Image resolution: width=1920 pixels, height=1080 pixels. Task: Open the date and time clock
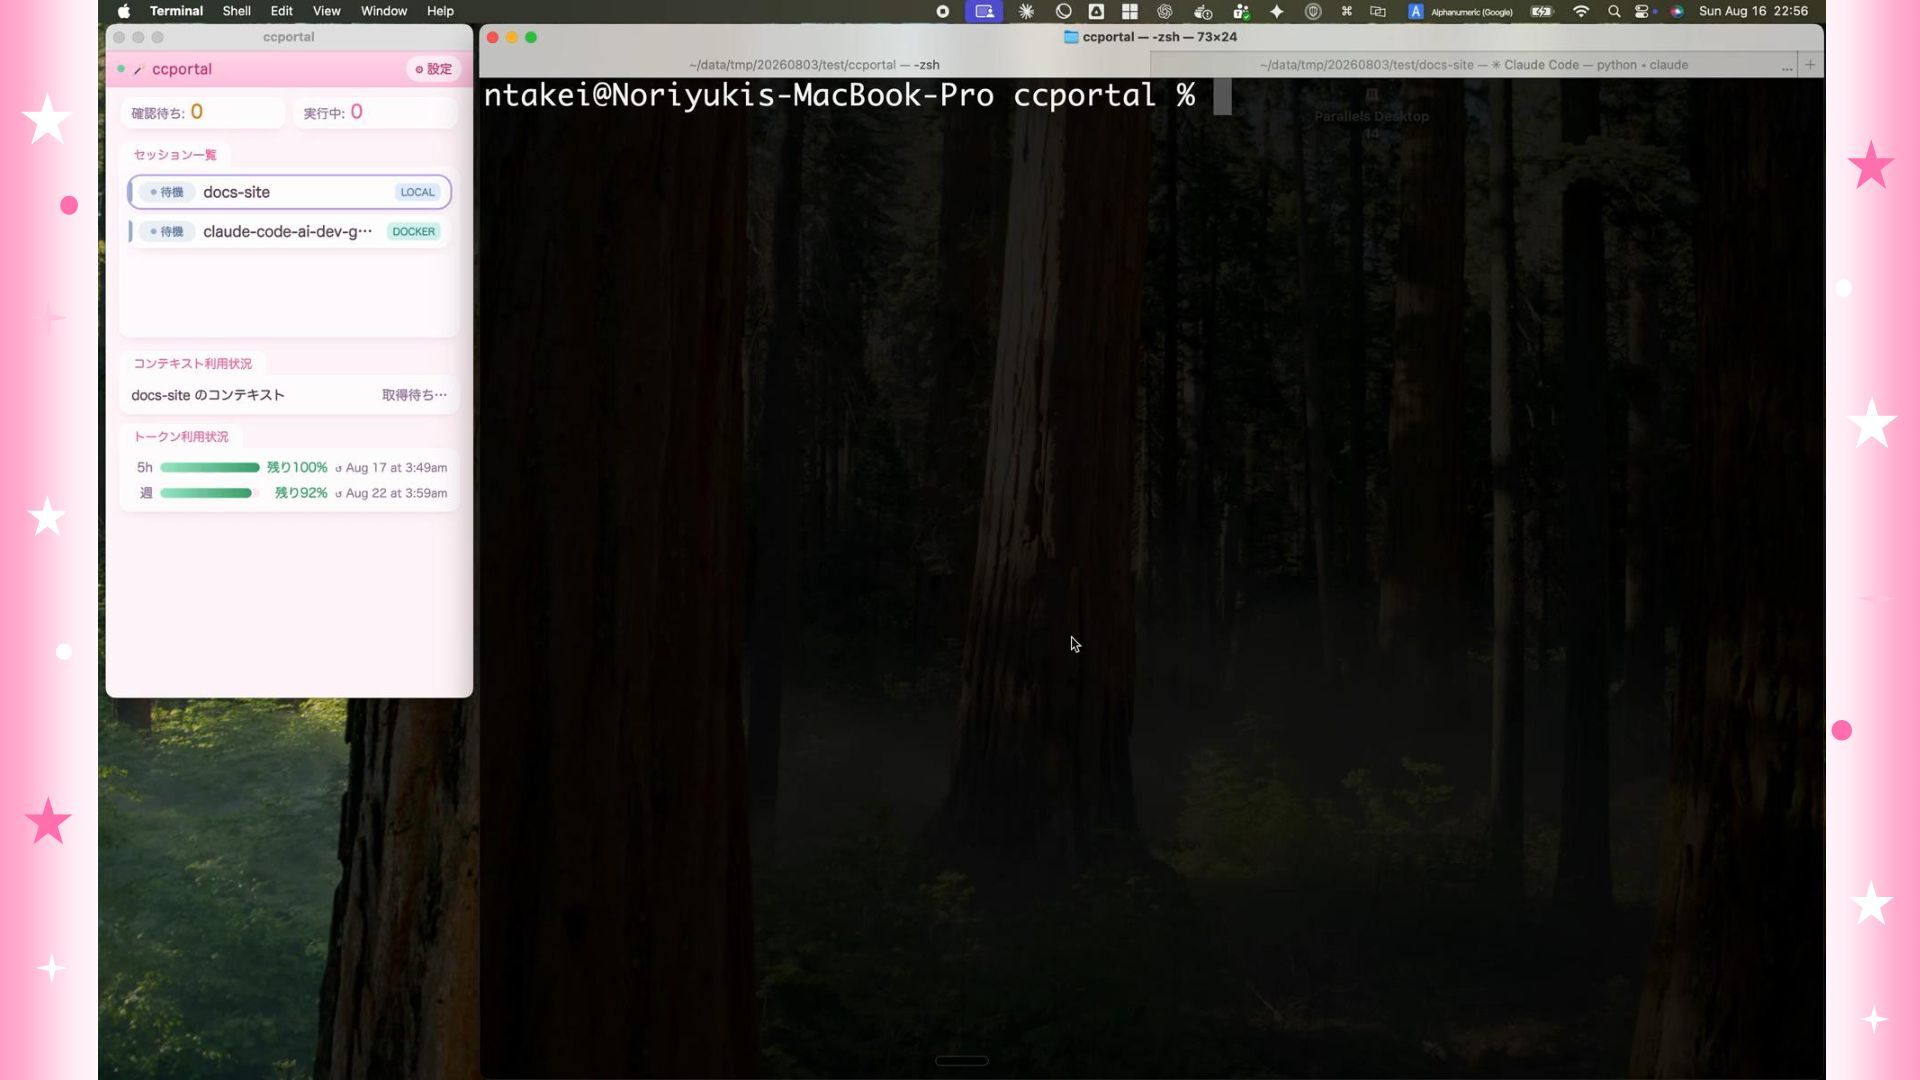(1753, 11)
